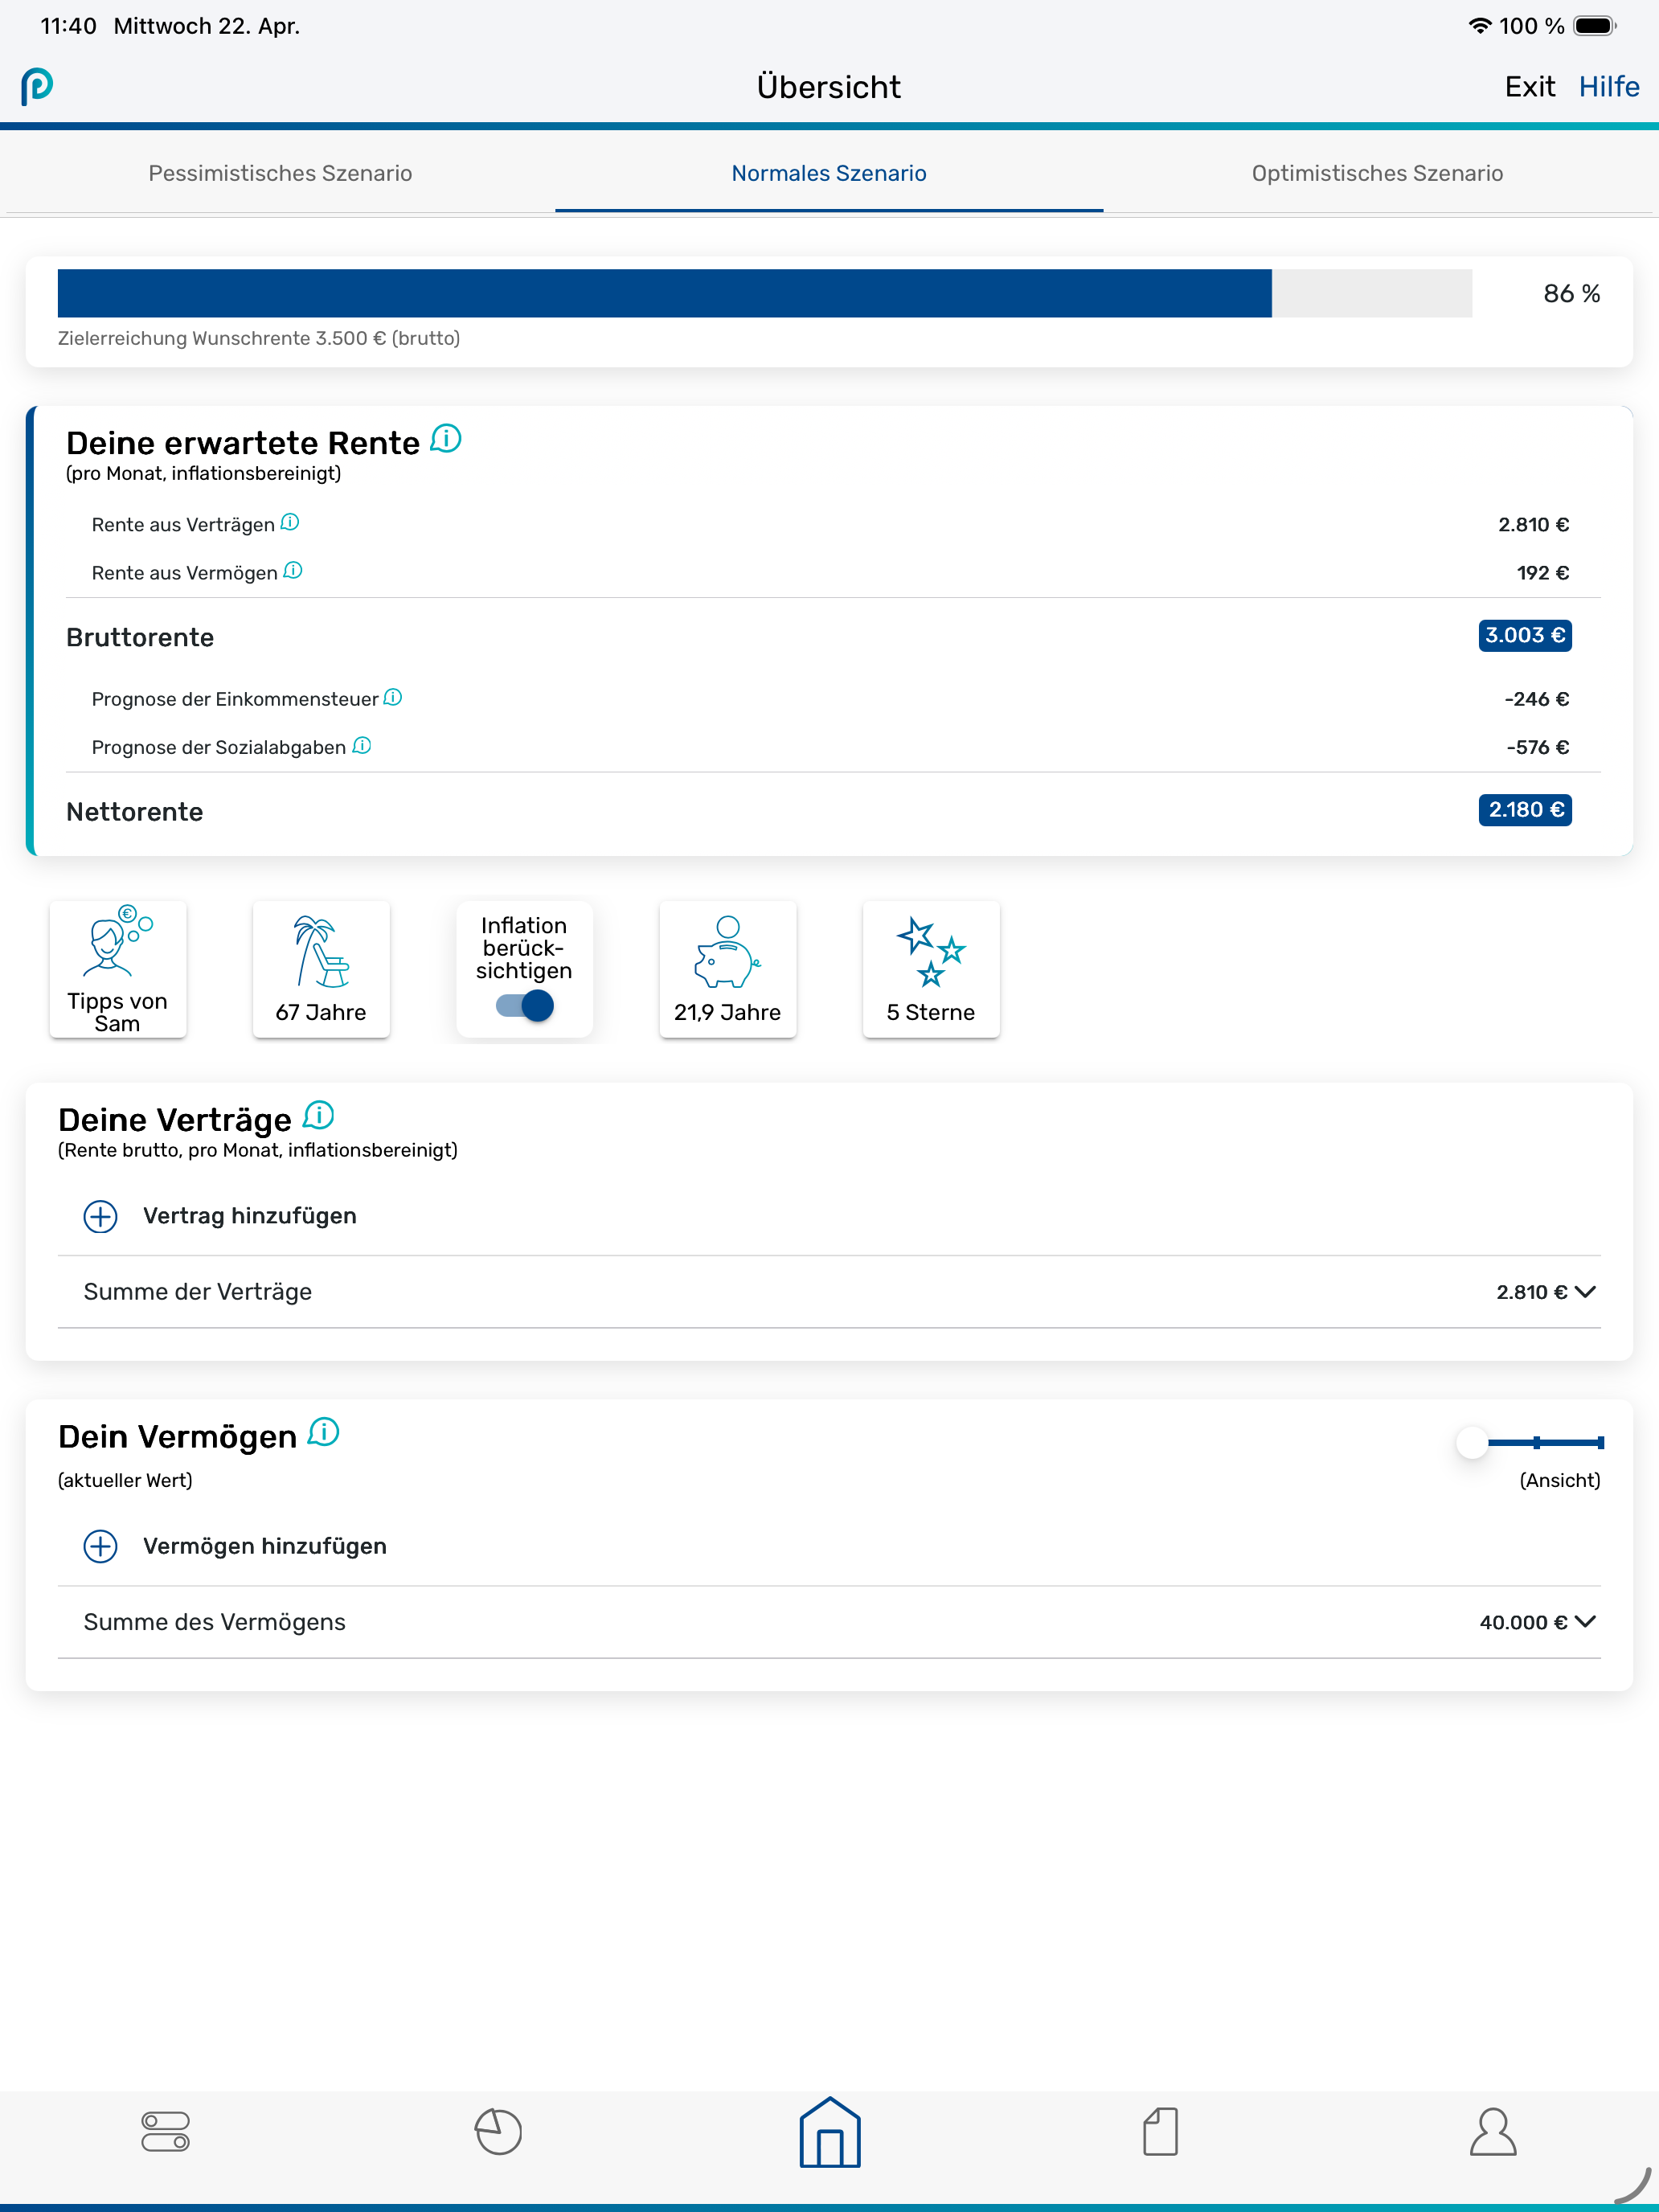Open the Hilfe link
Screen dimensions: 1659x2212
[x=1608, y=87]
